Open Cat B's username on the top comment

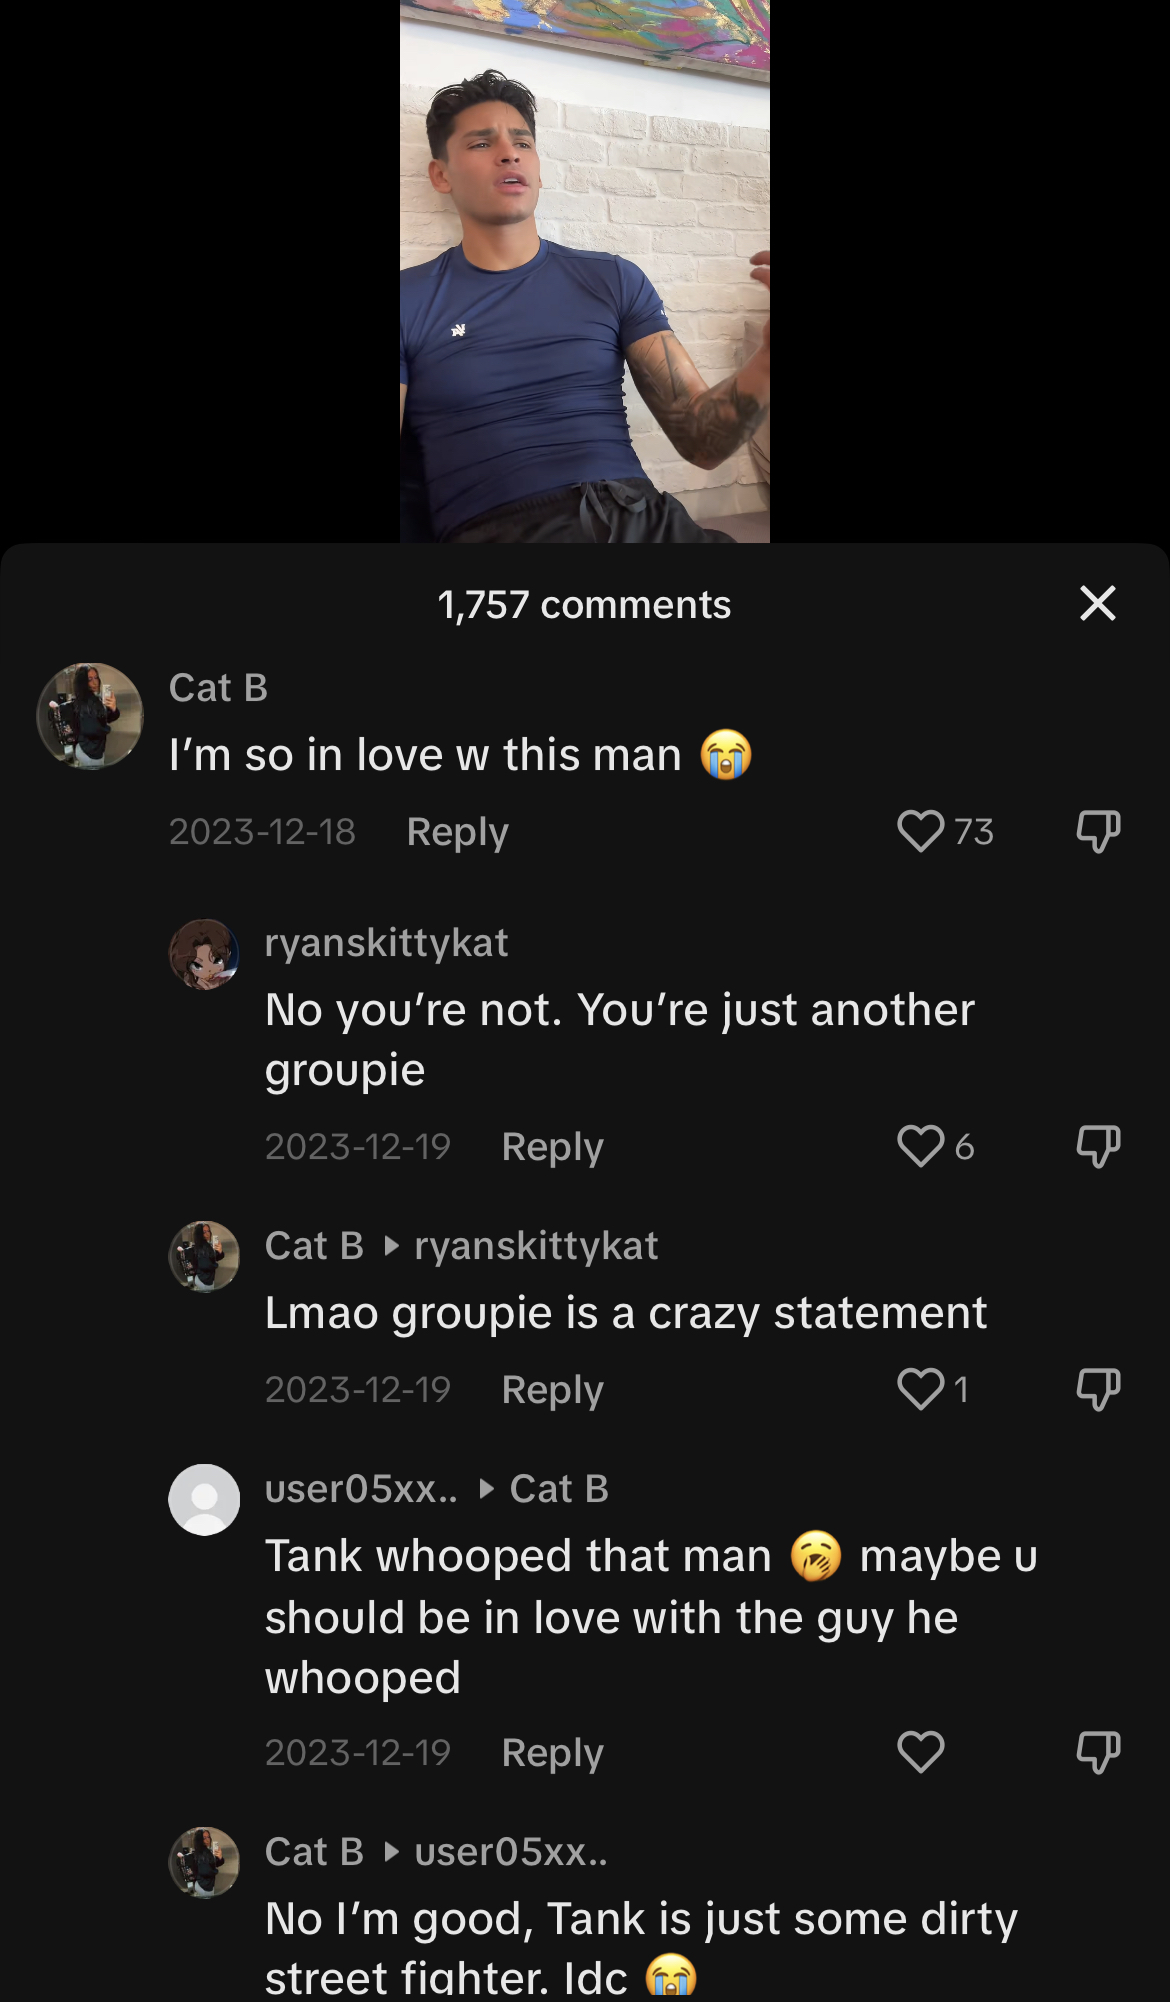point(218,688)
